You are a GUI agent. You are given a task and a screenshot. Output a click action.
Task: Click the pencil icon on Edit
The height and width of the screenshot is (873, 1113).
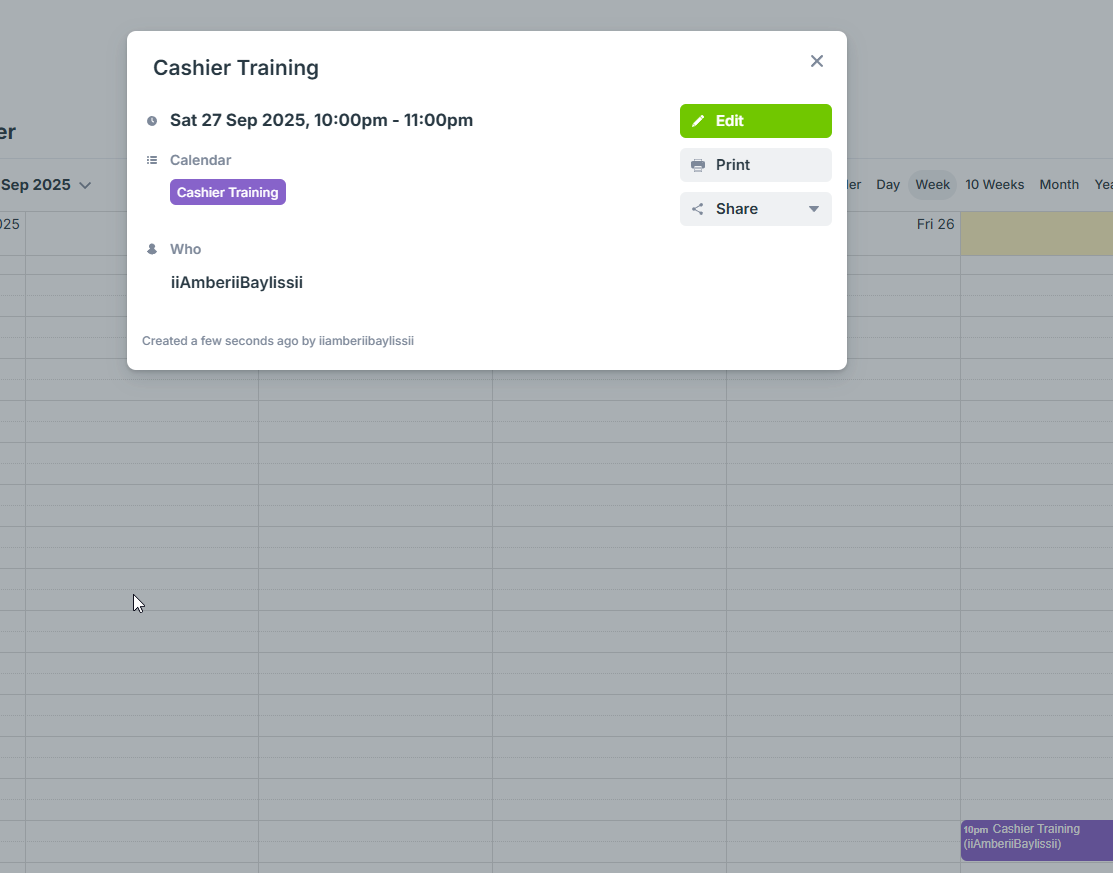[x=698, y=121]
